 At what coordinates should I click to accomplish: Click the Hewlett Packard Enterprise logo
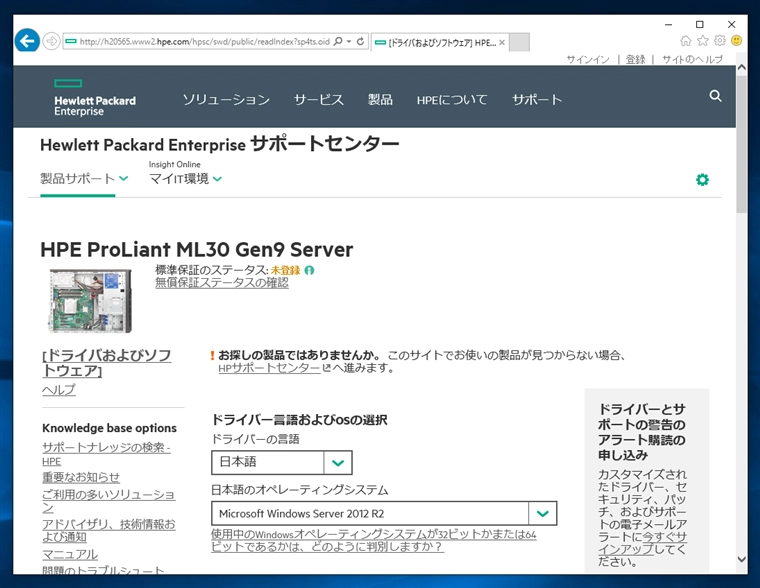[95, 98]
